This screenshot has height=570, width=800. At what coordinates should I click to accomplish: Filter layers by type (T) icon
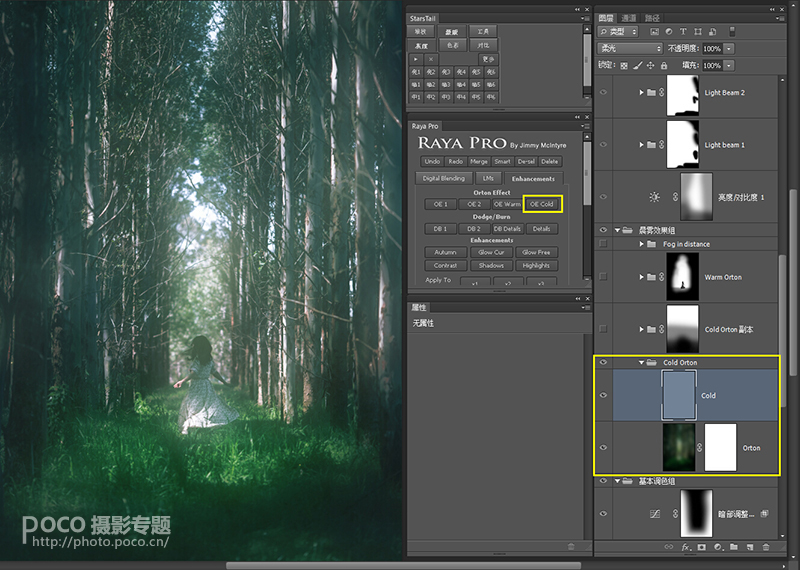pyautogui.click(x=683, y=32)
